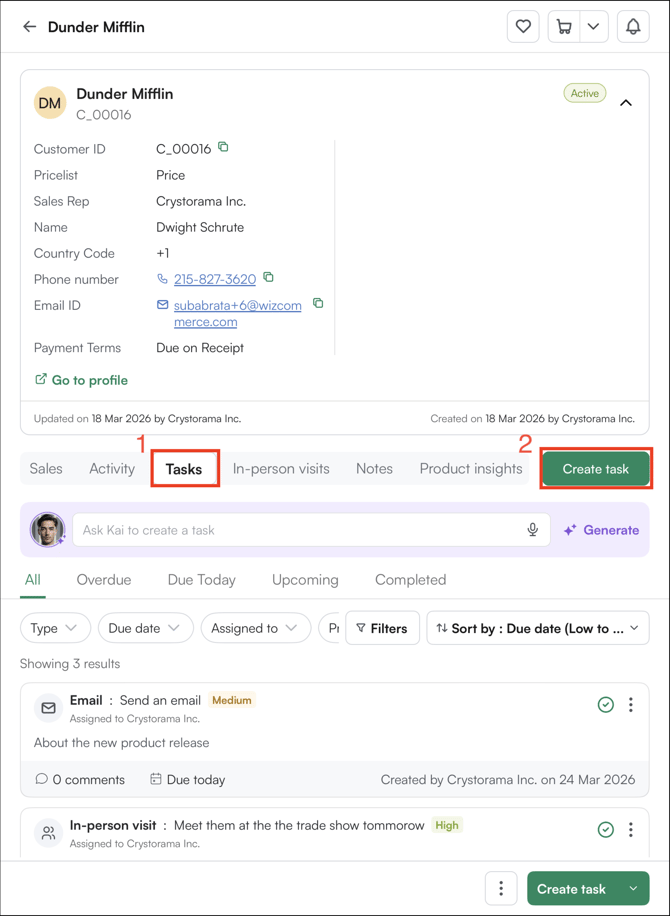
Task: Click the Due today calendar label
Action: pyautogui.click(x=188, y=779)
